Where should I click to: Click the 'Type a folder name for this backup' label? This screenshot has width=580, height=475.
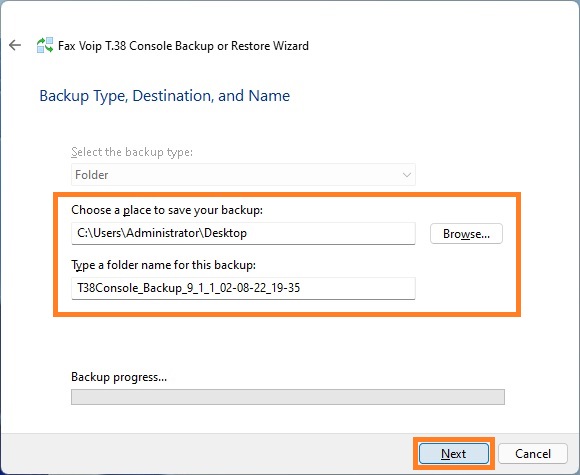tap(163, 265)
